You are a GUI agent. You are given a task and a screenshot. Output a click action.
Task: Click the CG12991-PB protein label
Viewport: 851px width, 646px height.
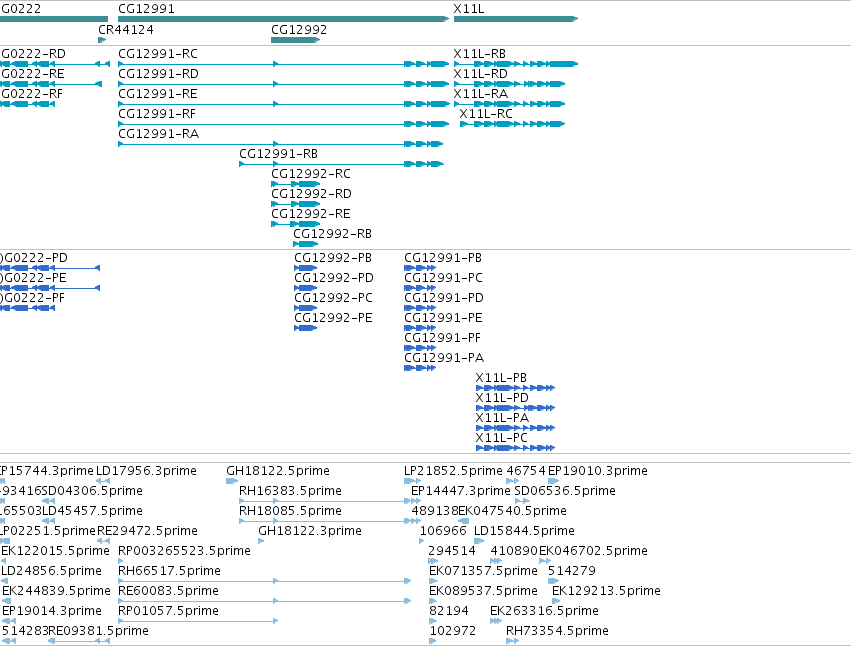(x=443, y=258)
